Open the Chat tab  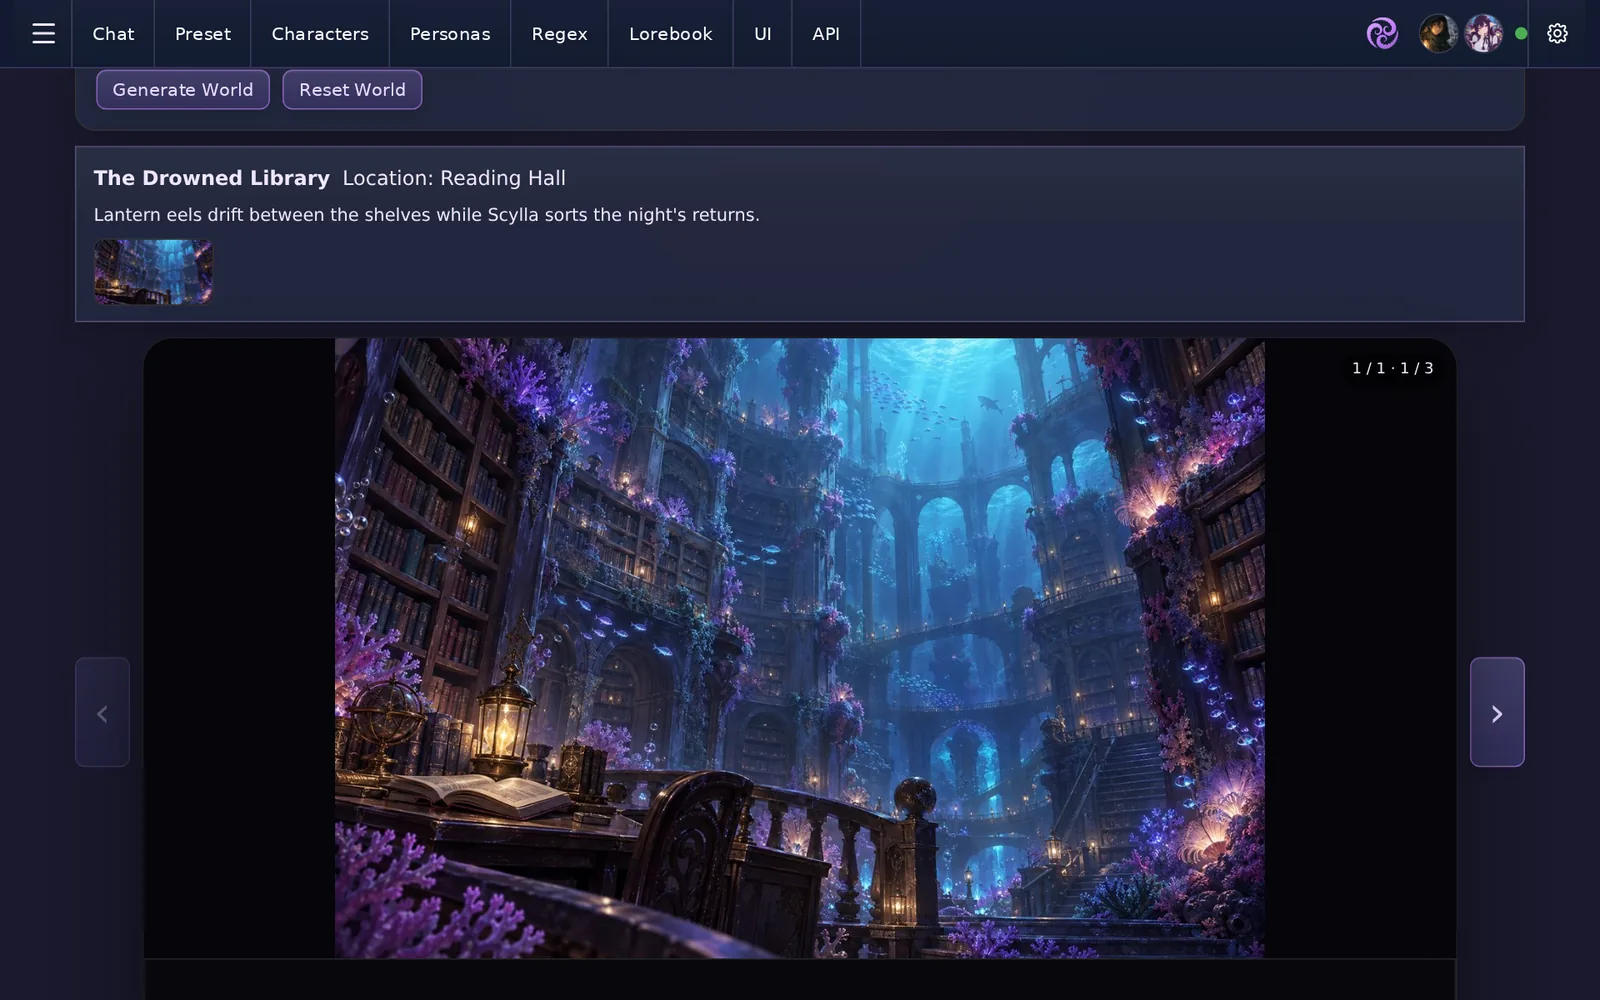coord(113,34)
